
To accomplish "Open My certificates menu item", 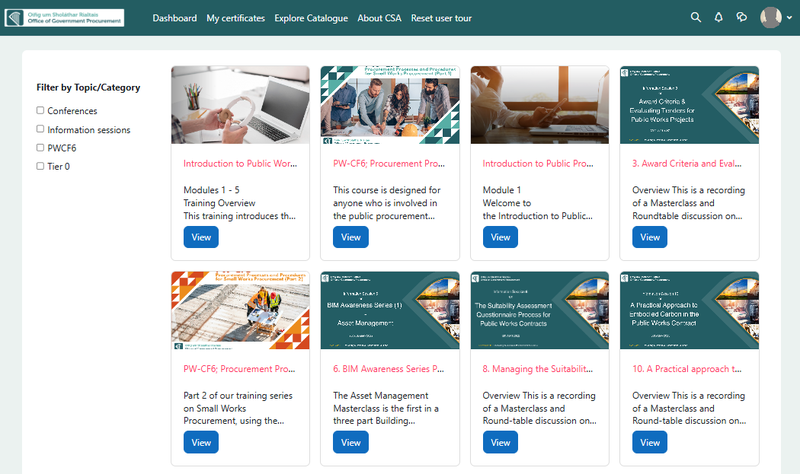I will [x=236, y=18].
